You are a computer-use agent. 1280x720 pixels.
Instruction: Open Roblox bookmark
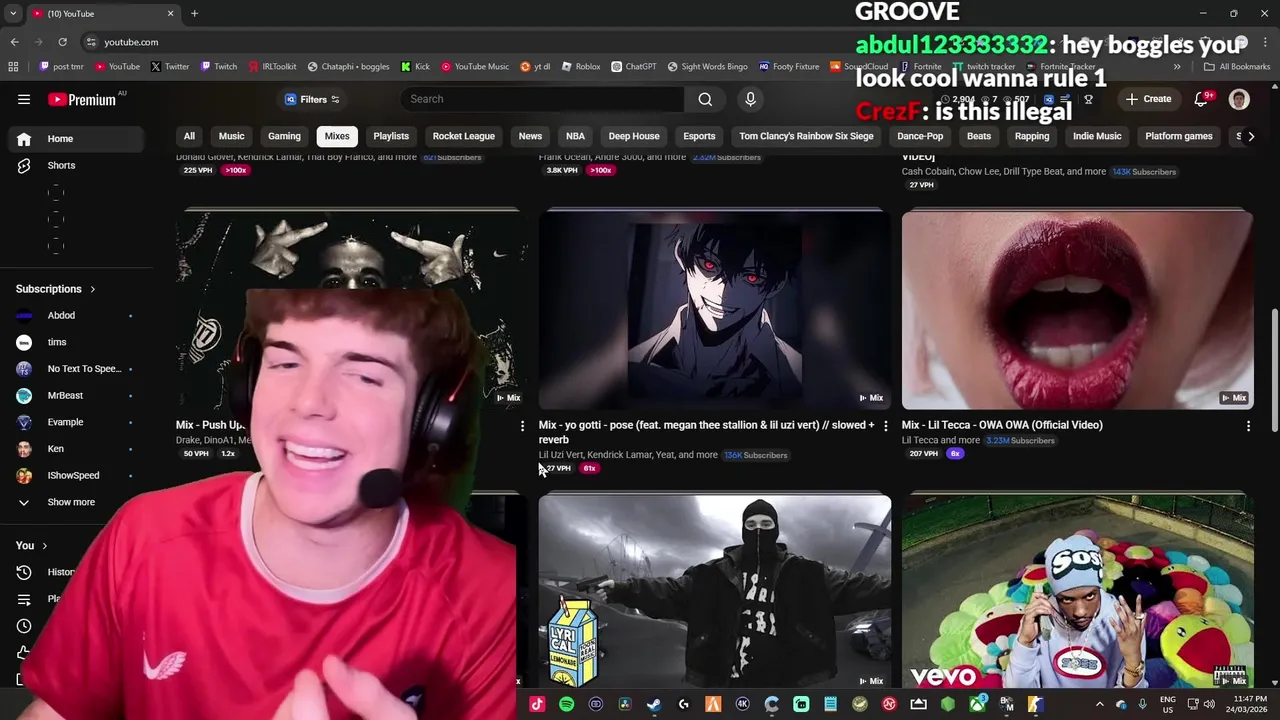tap(581, 67)
